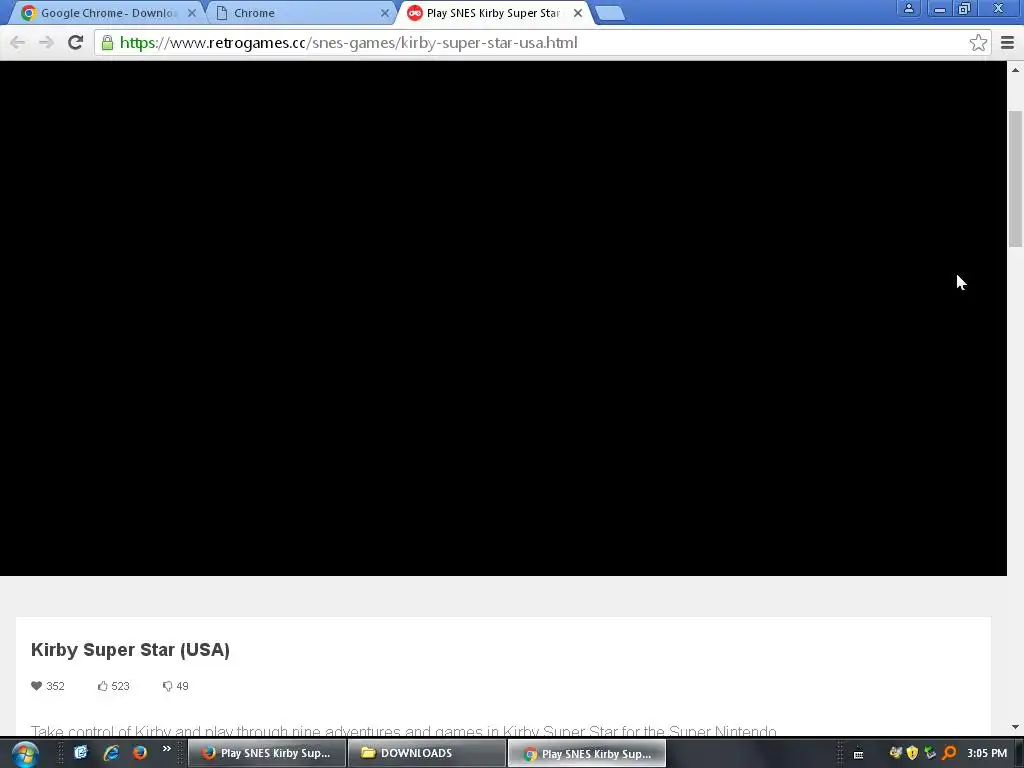The image size is (1024, 768).
Task: Close the middle Chrome tab
Action: (x=385, y=13)
